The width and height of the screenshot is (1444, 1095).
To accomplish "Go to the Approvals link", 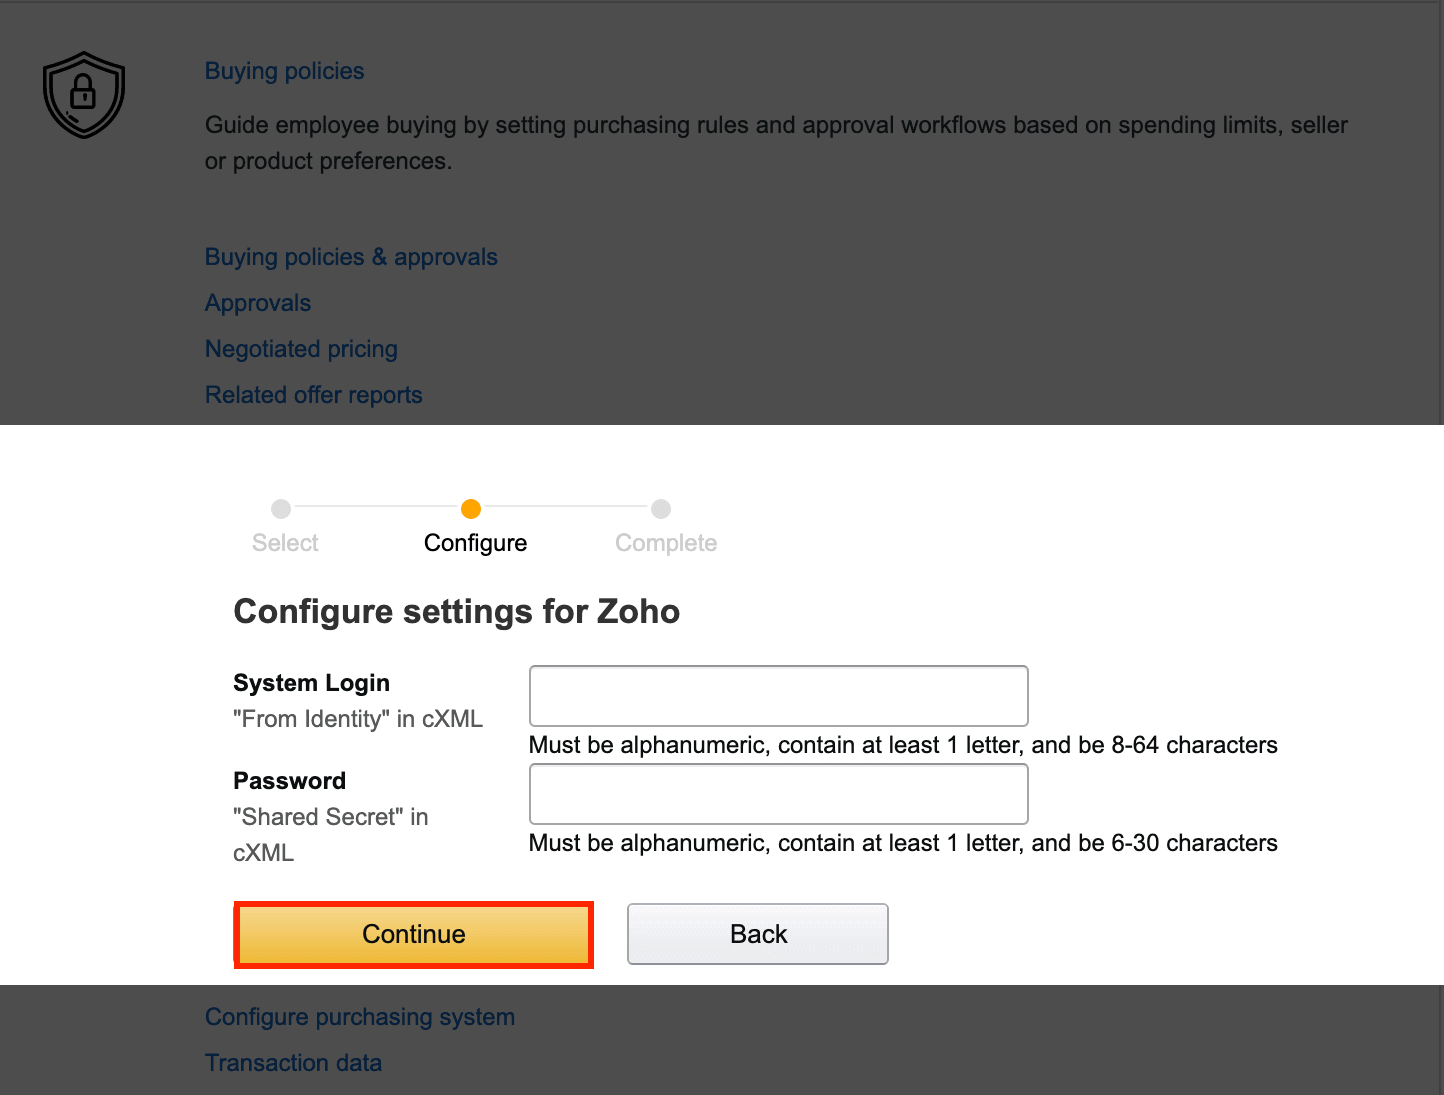I will pyautogui.click(x=258, y=303).
